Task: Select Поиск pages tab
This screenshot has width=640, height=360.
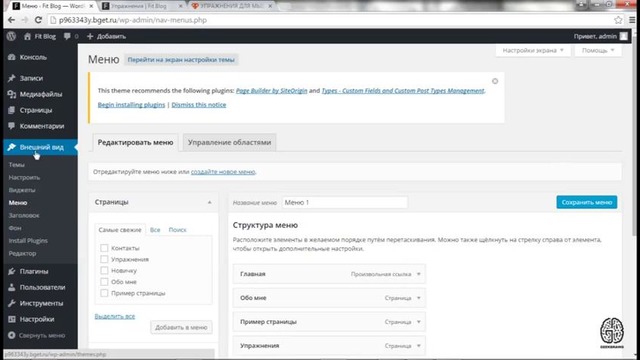Action: click(178, 230)
